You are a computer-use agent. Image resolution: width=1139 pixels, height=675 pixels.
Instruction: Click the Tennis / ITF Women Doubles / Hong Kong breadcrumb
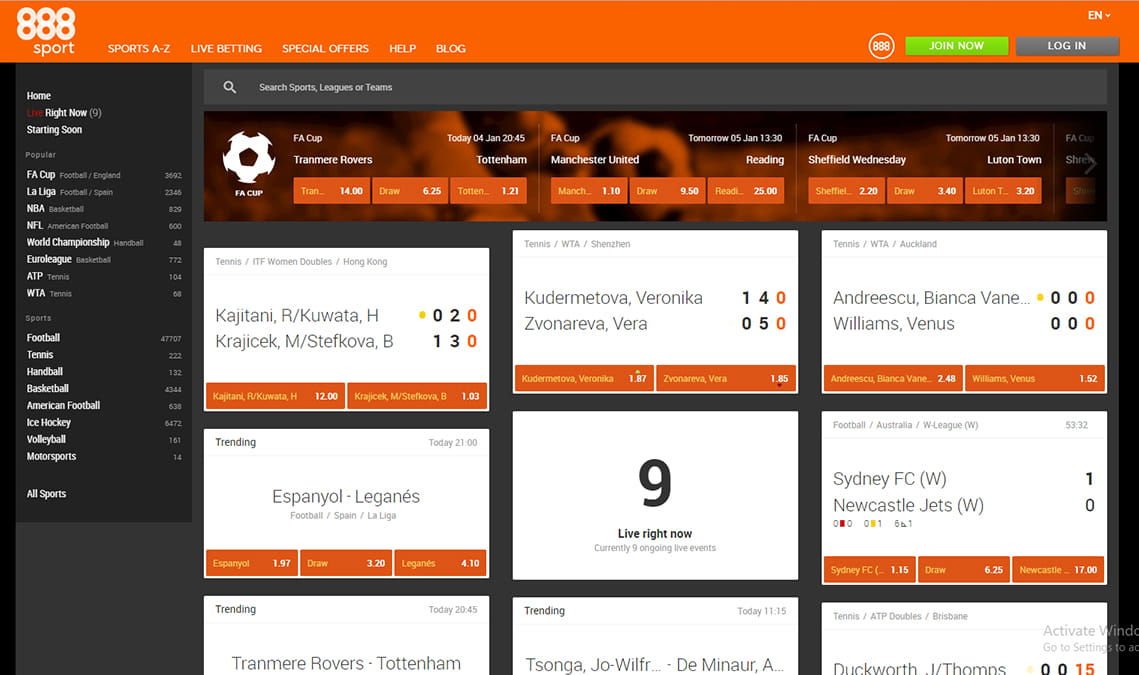click(301, 262)
